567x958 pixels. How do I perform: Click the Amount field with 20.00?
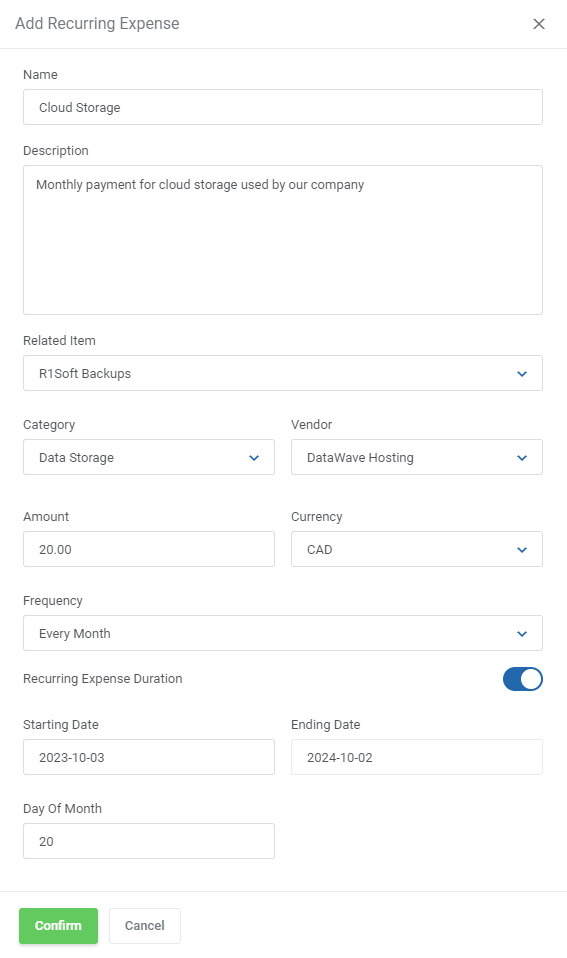tap(149, 549)
